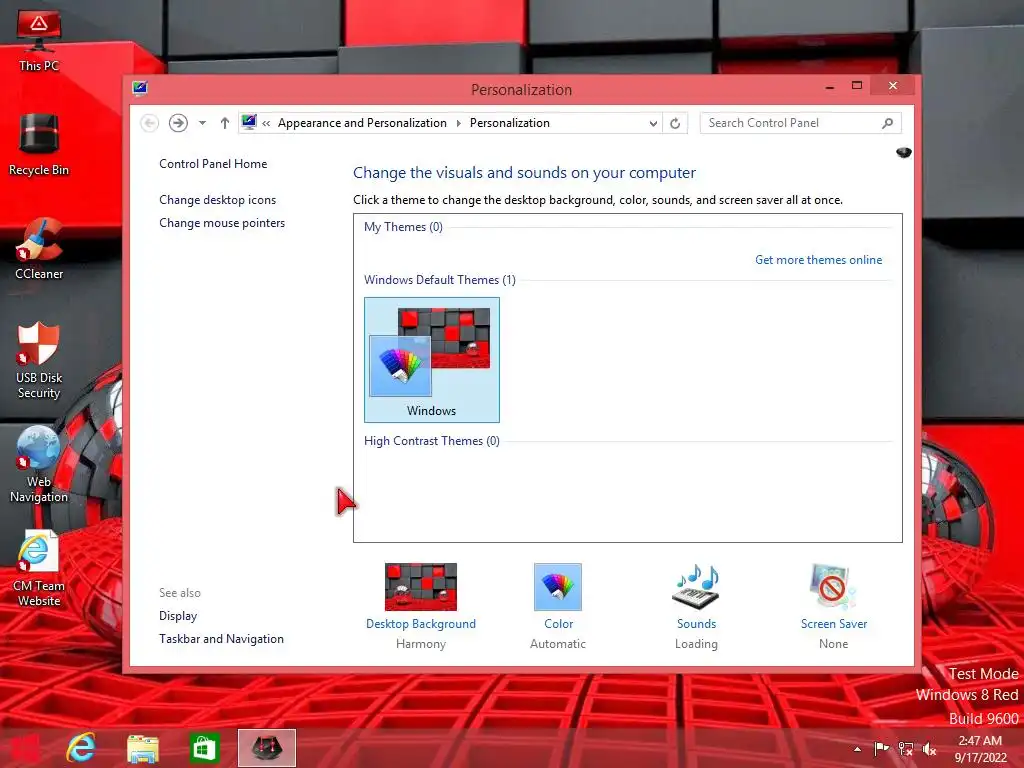Open the CM Team Website shortcut
1024x768 pixels.
tap(39, 568)
